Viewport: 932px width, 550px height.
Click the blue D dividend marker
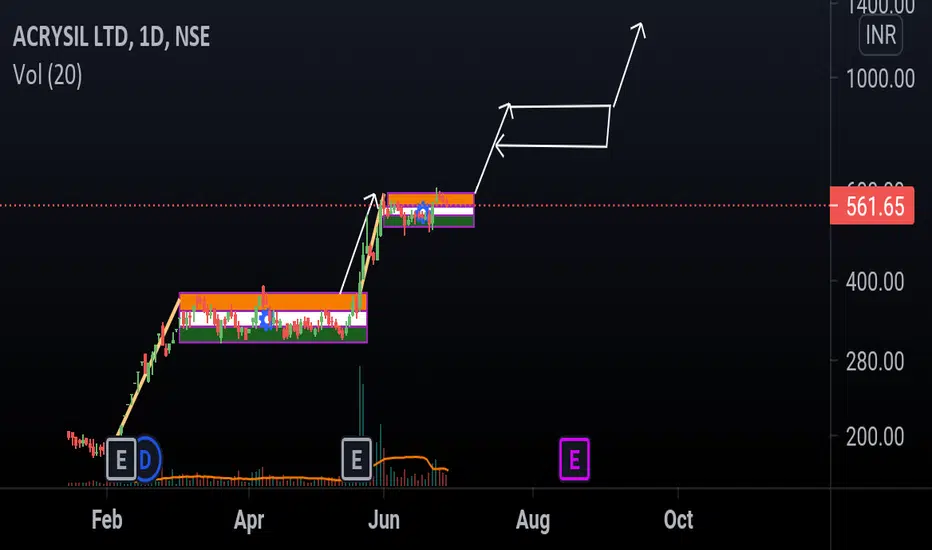(x=149, y=458)
